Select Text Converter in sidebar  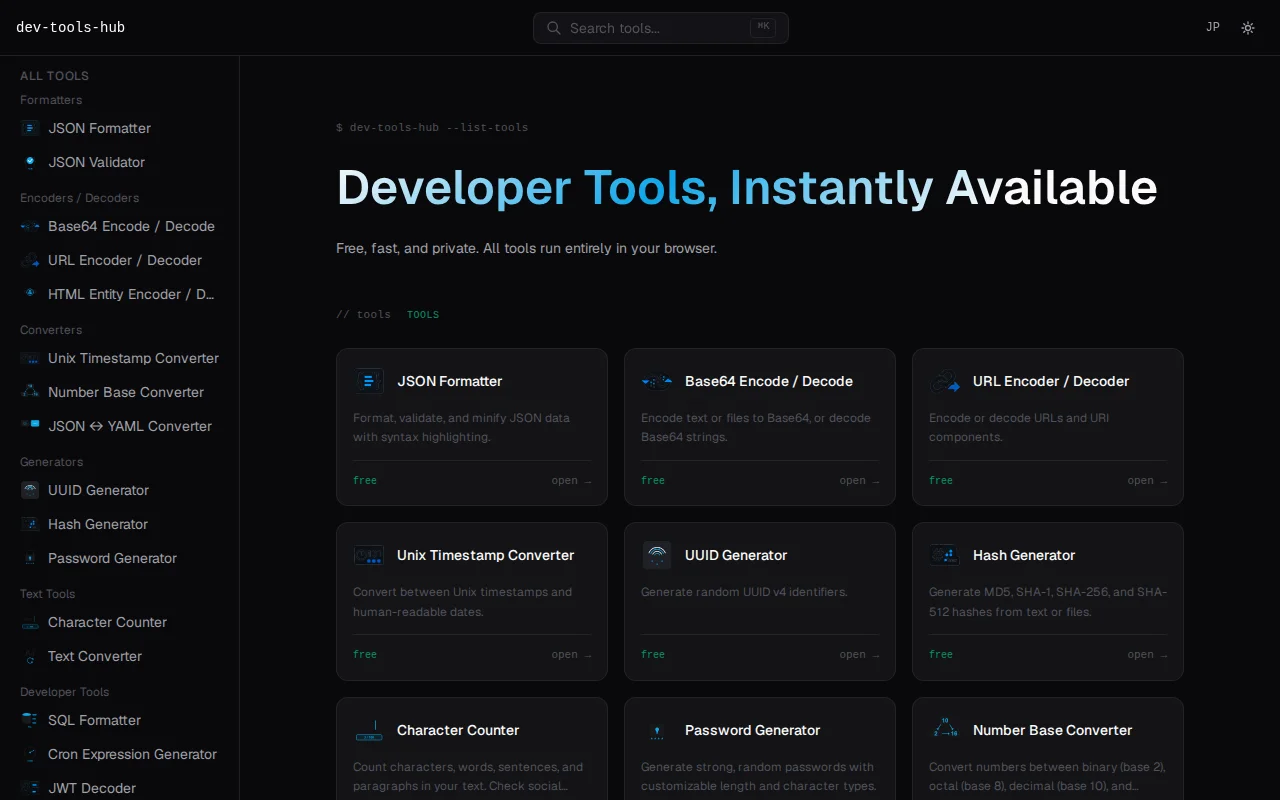coord(119,656)
